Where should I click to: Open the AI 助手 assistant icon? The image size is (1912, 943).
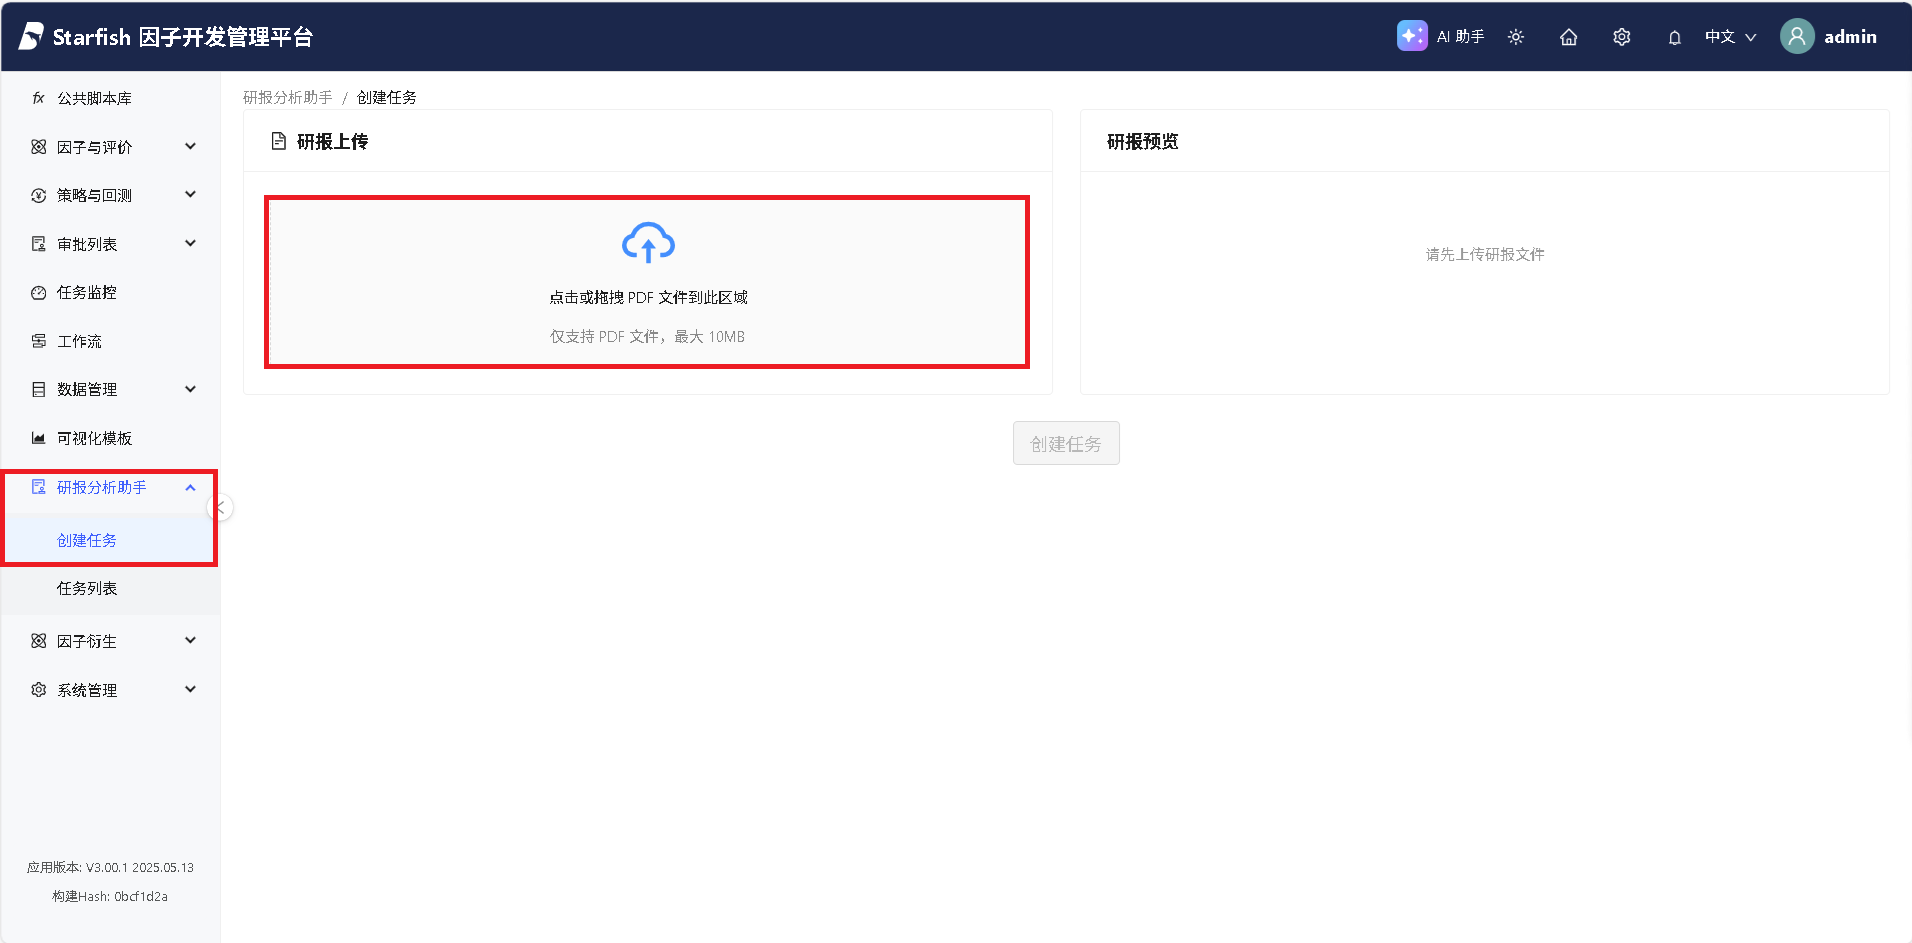click(x=1412, y=36)
